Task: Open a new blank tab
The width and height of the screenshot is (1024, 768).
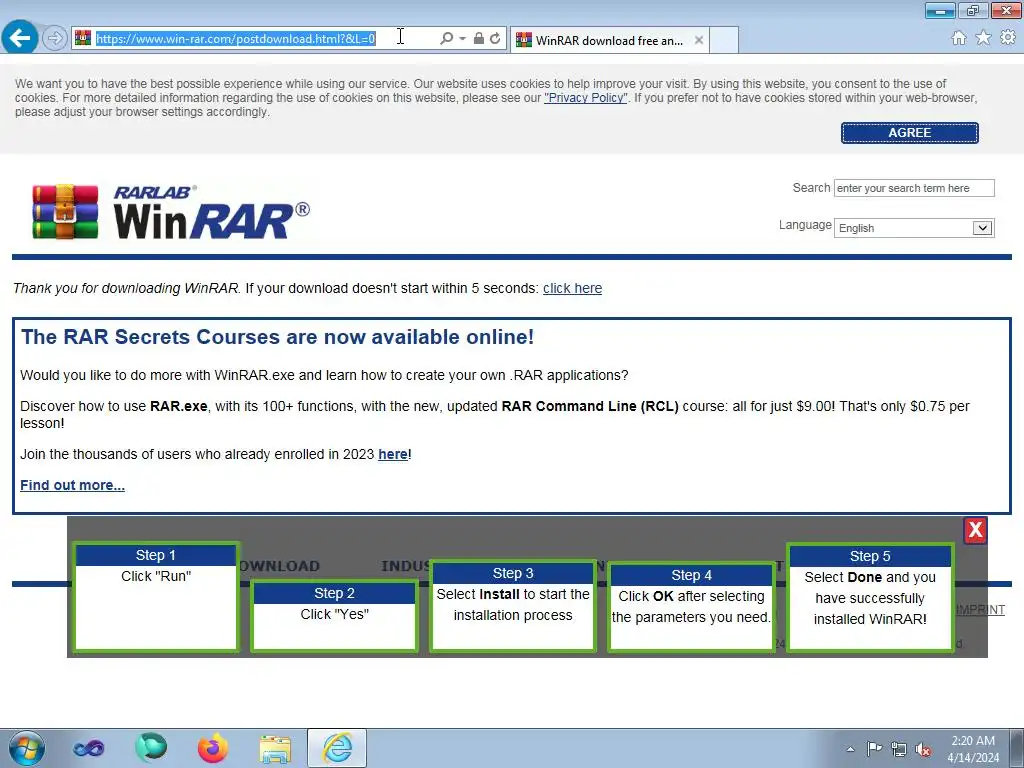Action: pos(724,40)
